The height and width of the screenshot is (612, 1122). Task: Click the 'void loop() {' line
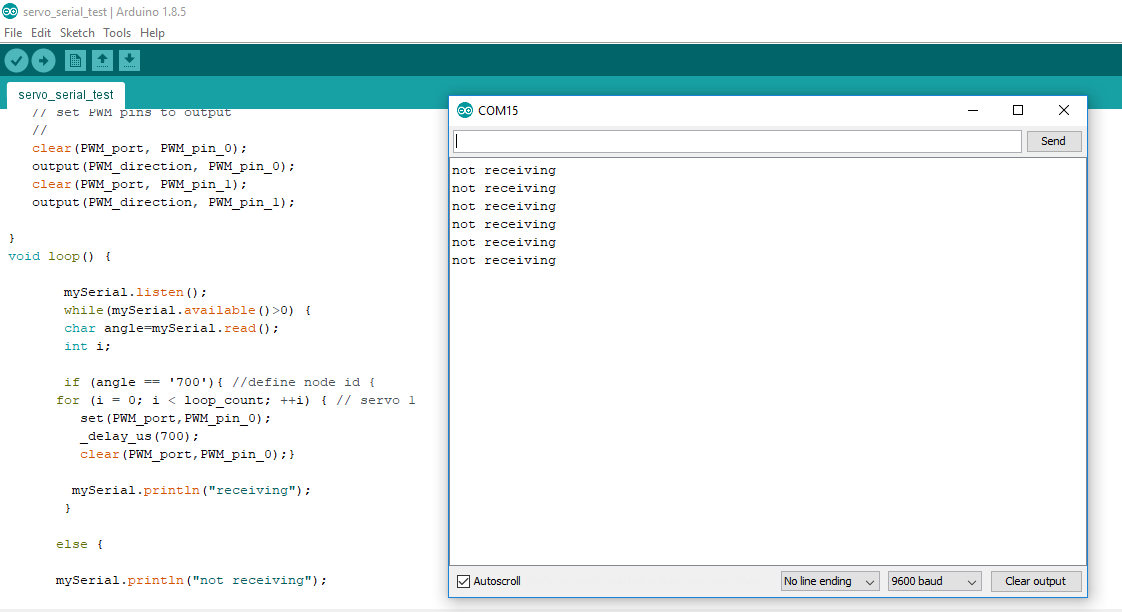(59, 256)
